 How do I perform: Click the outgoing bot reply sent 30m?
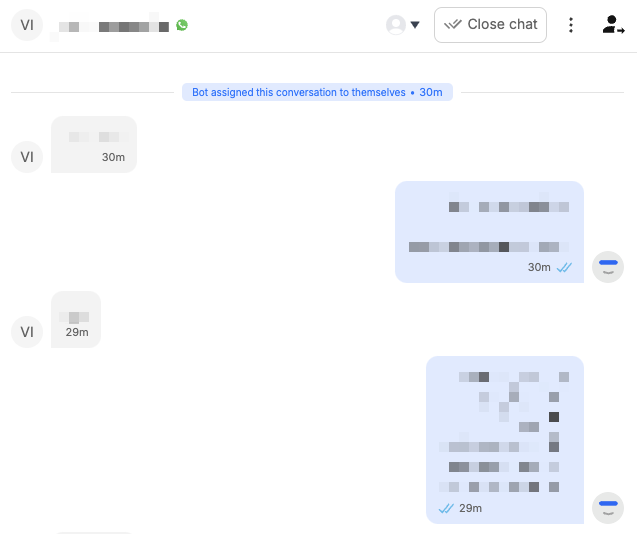[x=489, y=232]
